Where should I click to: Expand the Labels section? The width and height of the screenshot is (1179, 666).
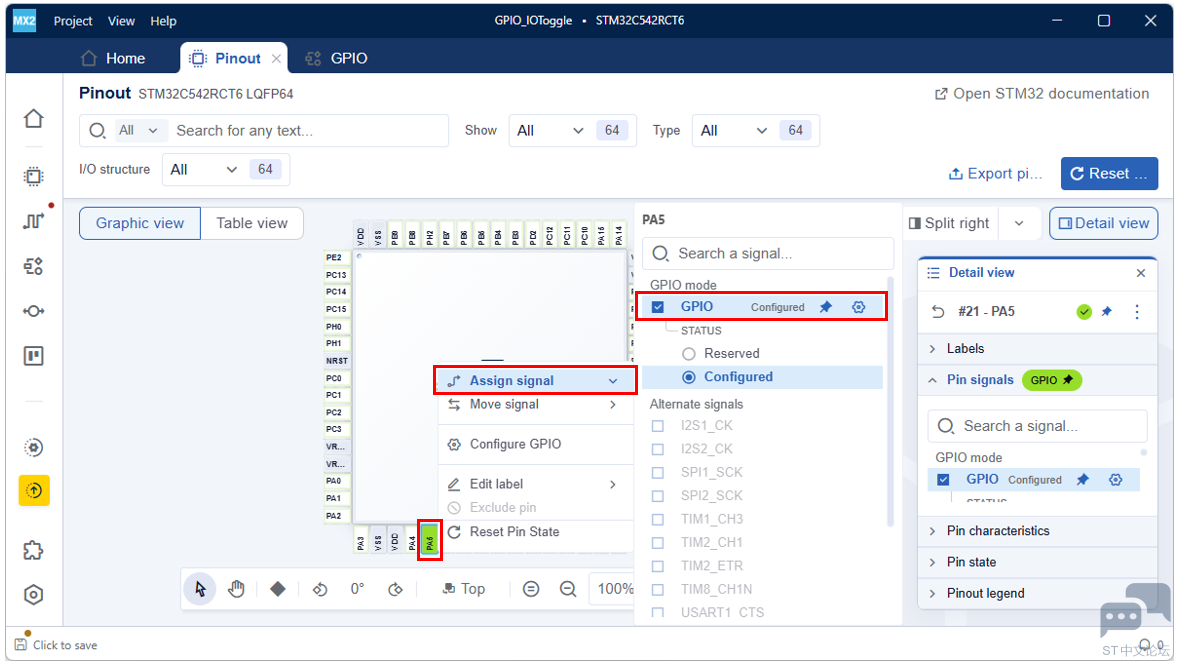(x=1038, y=349)
